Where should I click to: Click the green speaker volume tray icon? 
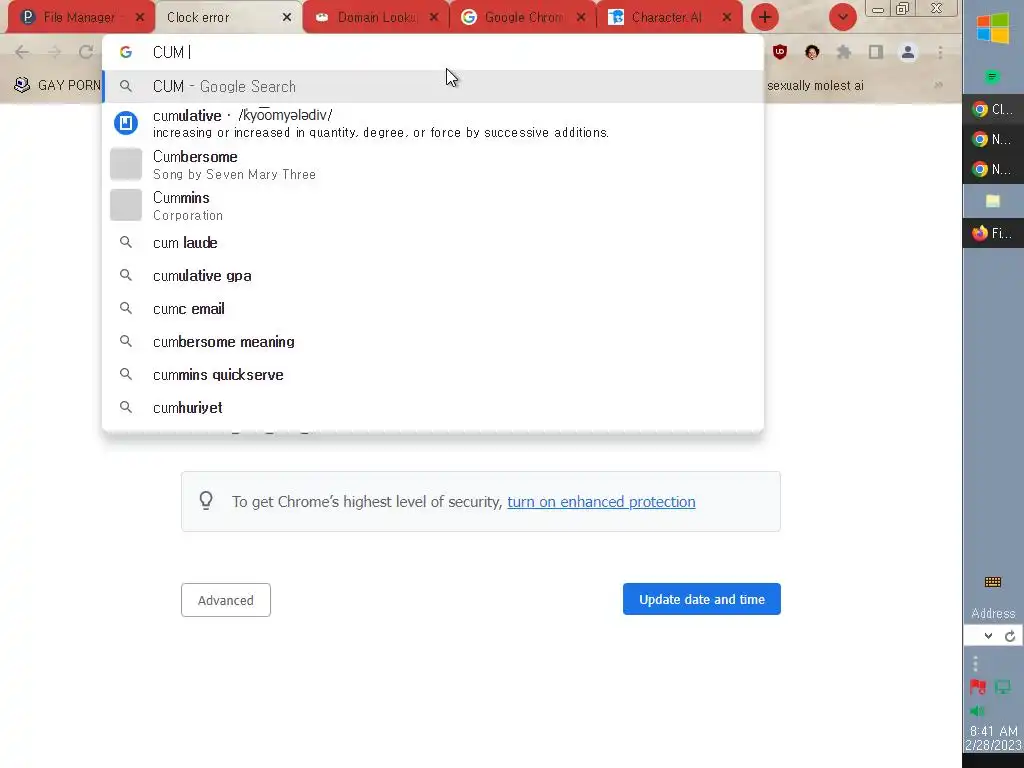point(977,711)
